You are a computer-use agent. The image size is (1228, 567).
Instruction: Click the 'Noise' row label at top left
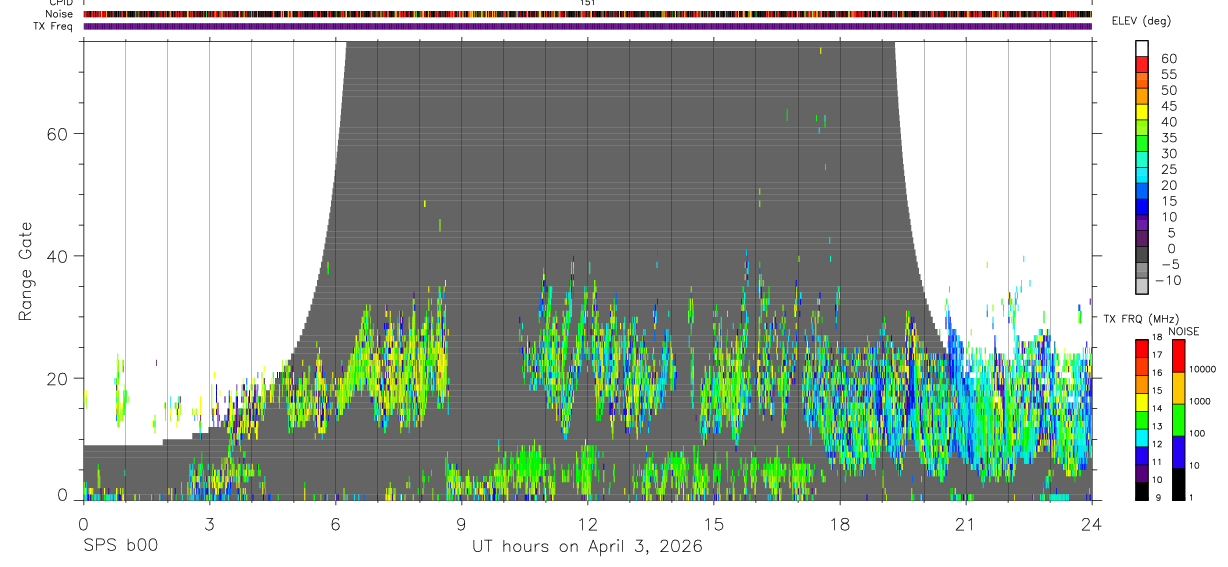60,14
